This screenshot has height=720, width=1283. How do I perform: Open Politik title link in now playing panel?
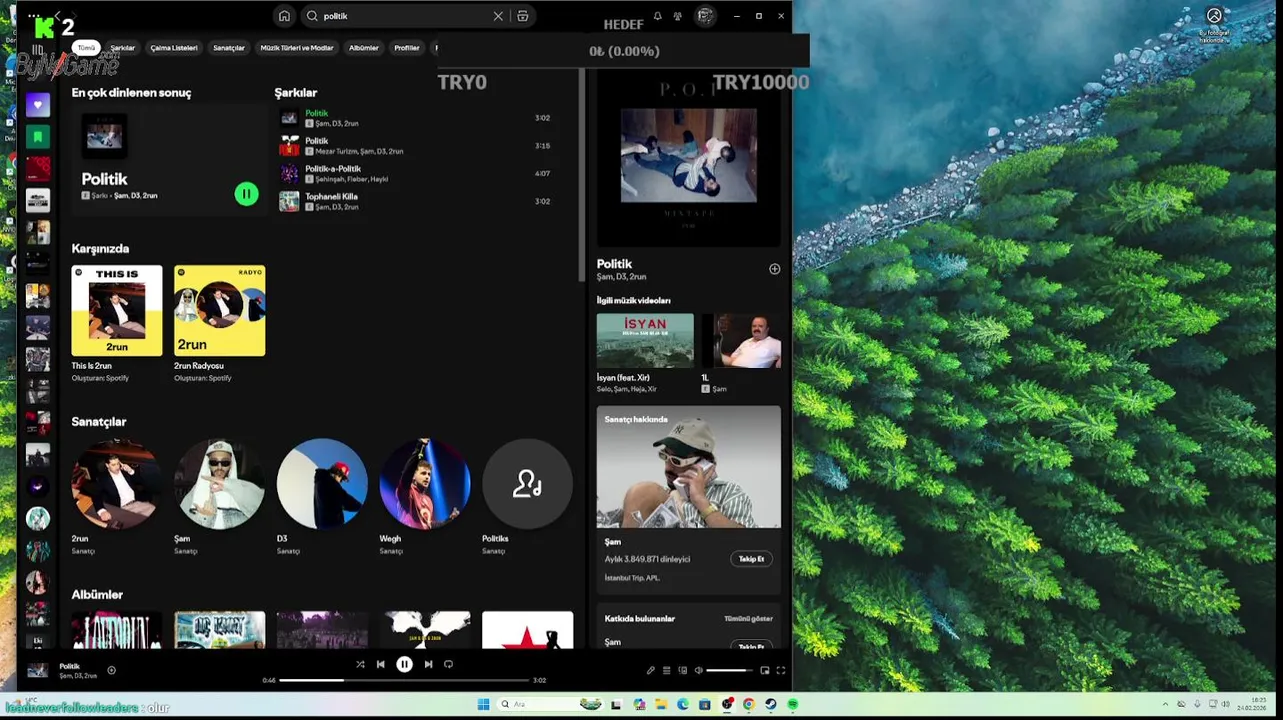point(614,264)
